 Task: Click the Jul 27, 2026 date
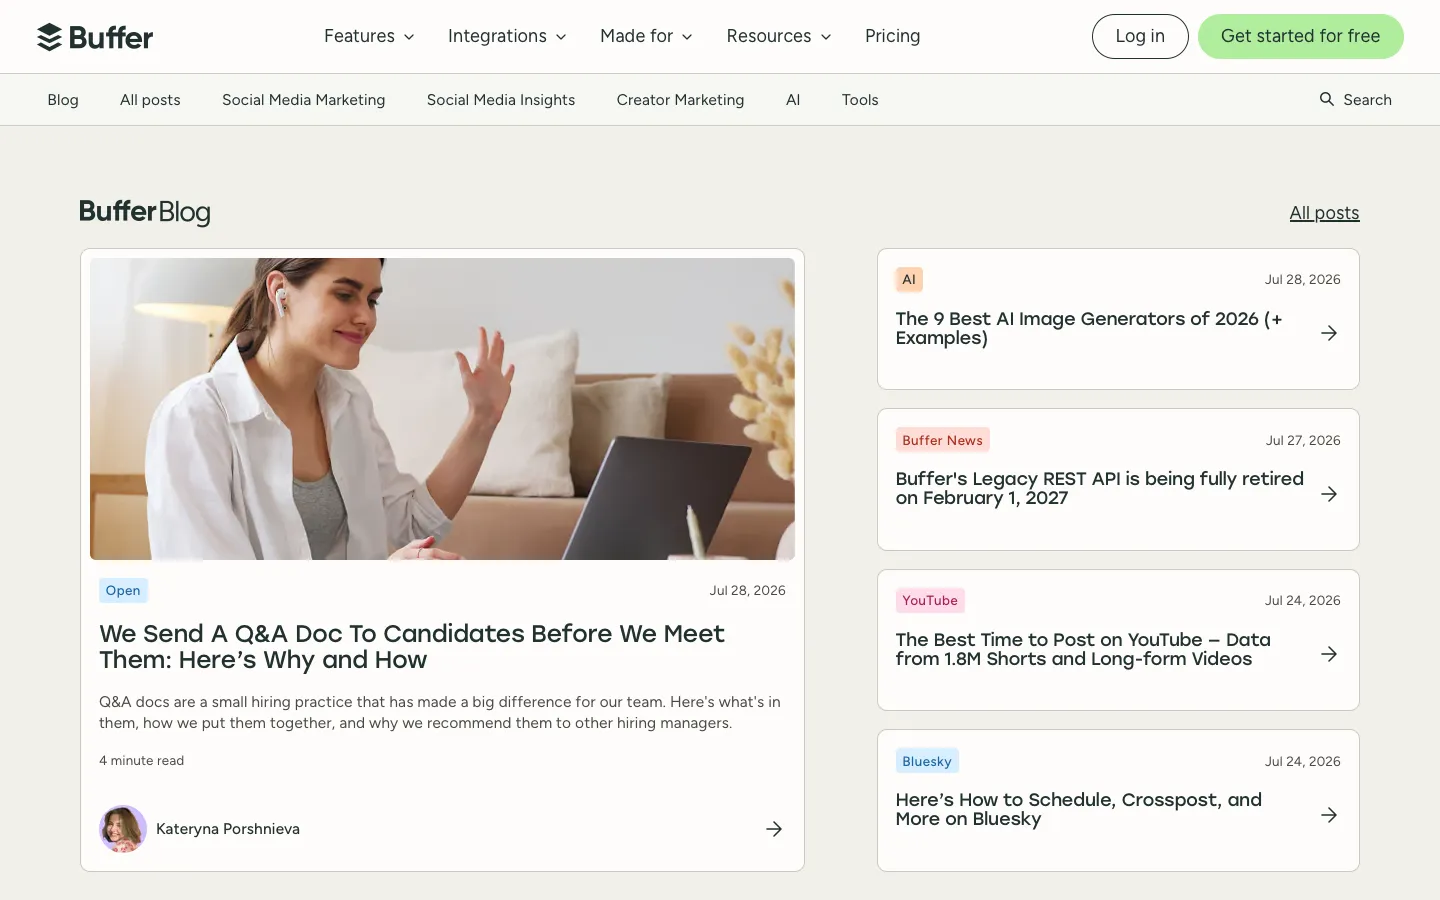click(1303, 440)
